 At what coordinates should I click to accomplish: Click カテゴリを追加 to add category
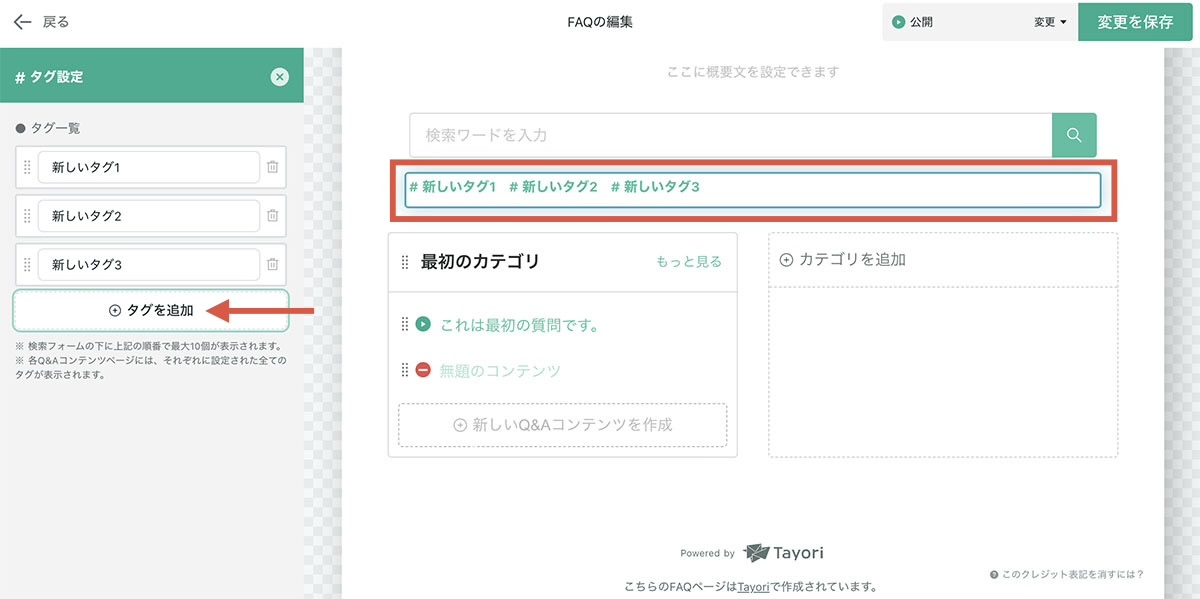click(843, 260)
